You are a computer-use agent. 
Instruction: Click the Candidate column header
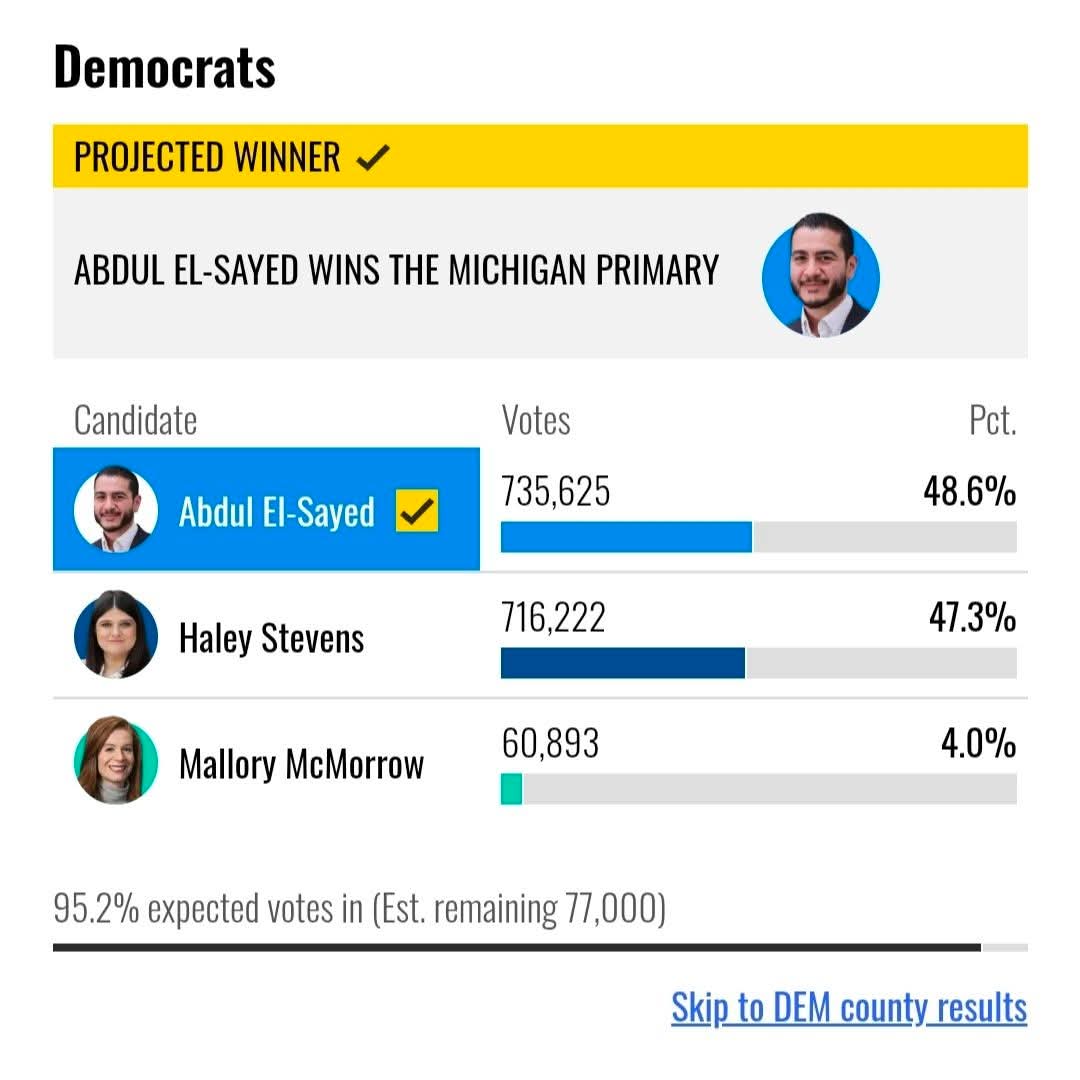pos(136,420)
